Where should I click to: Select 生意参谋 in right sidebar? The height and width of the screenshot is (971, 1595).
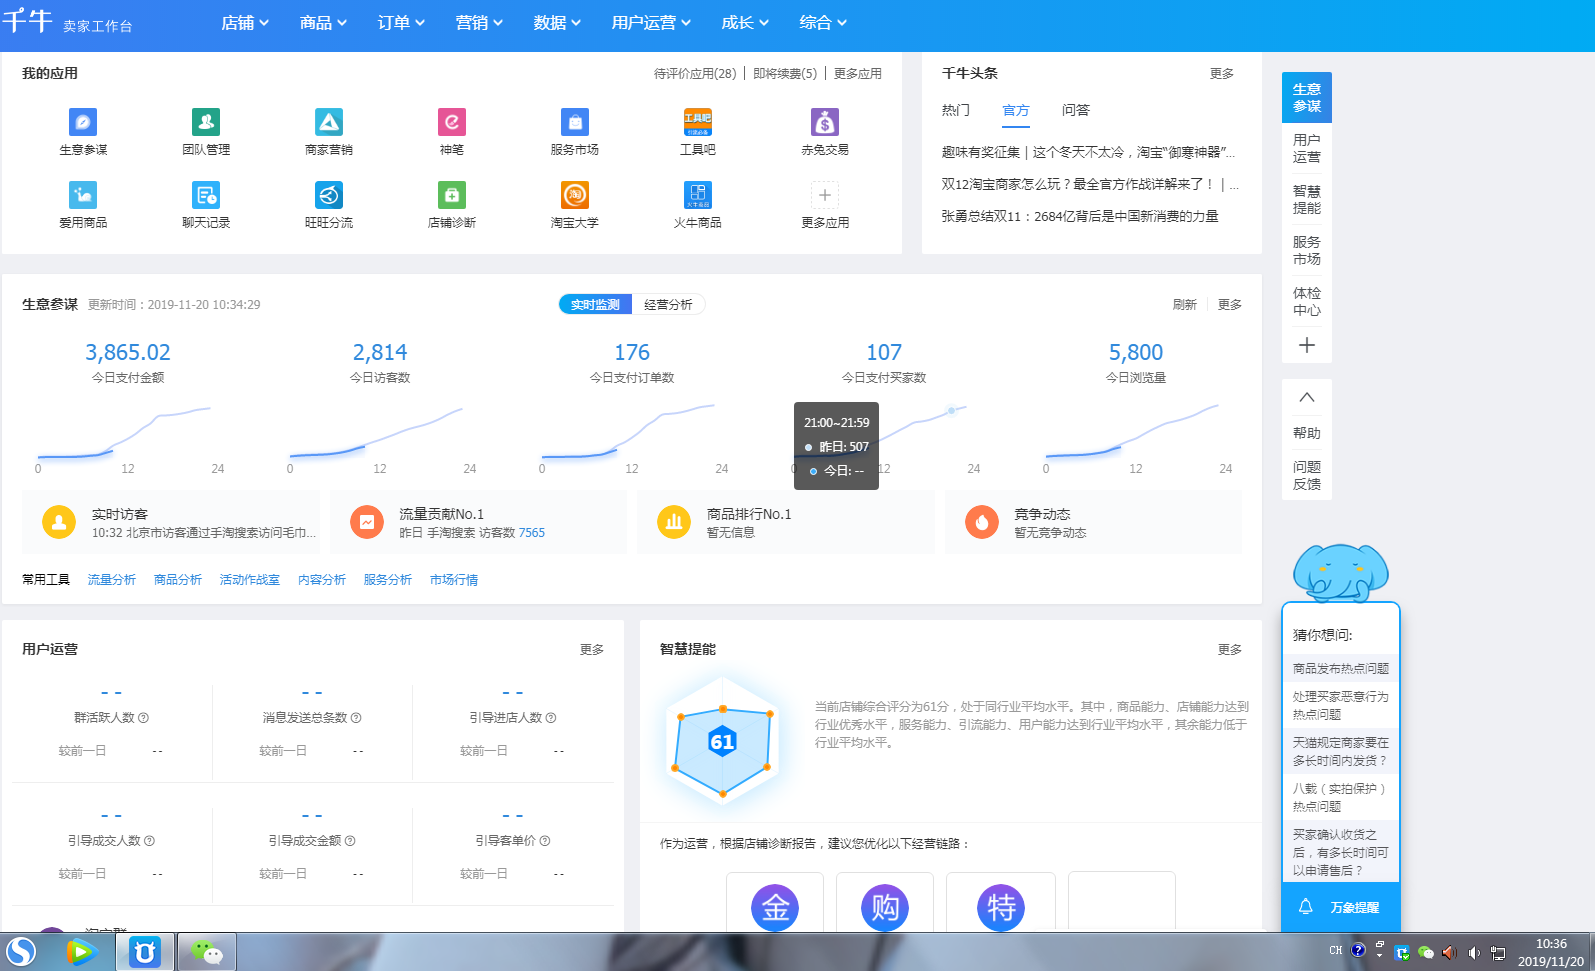[1307, 98]
